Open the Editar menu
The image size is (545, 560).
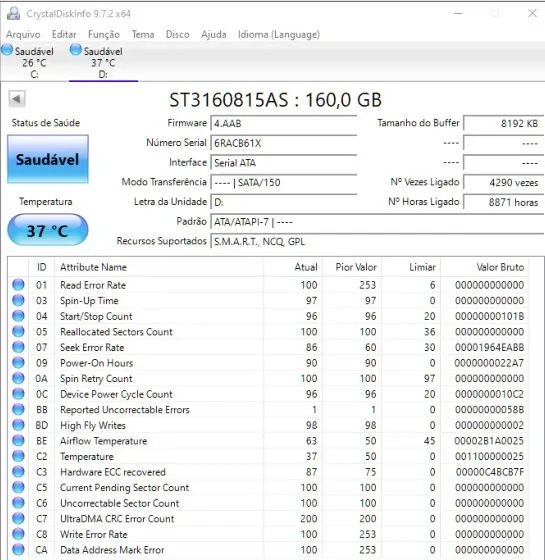pyautogui.click(x=64, y=35)
